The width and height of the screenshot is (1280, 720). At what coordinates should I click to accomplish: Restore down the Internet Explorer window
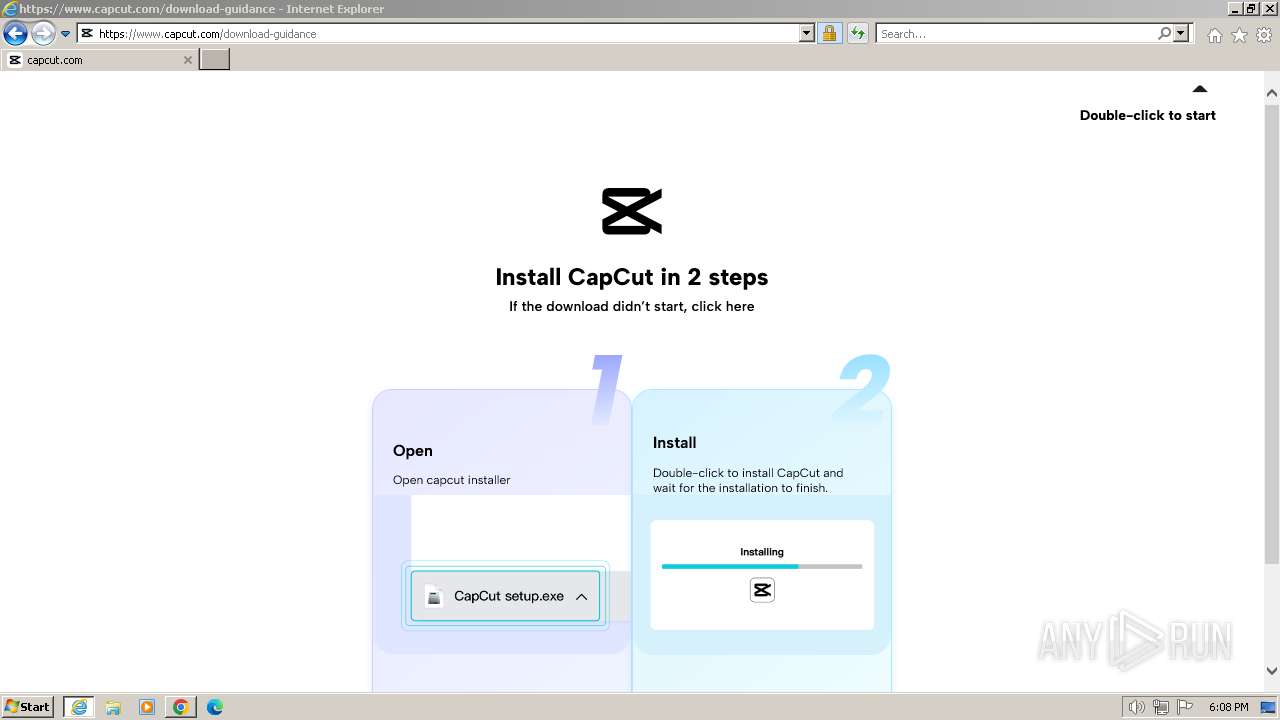[x=1251, y=8]
